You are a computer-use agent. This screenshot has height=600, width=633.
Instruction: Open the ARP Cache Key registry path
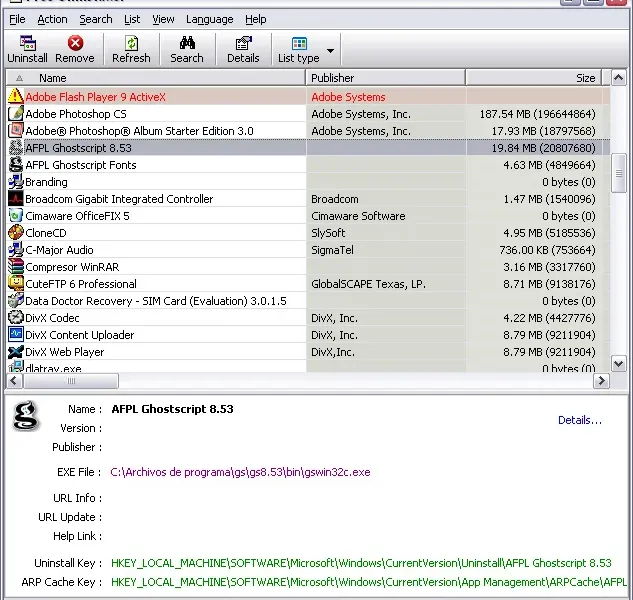point(369,582)
